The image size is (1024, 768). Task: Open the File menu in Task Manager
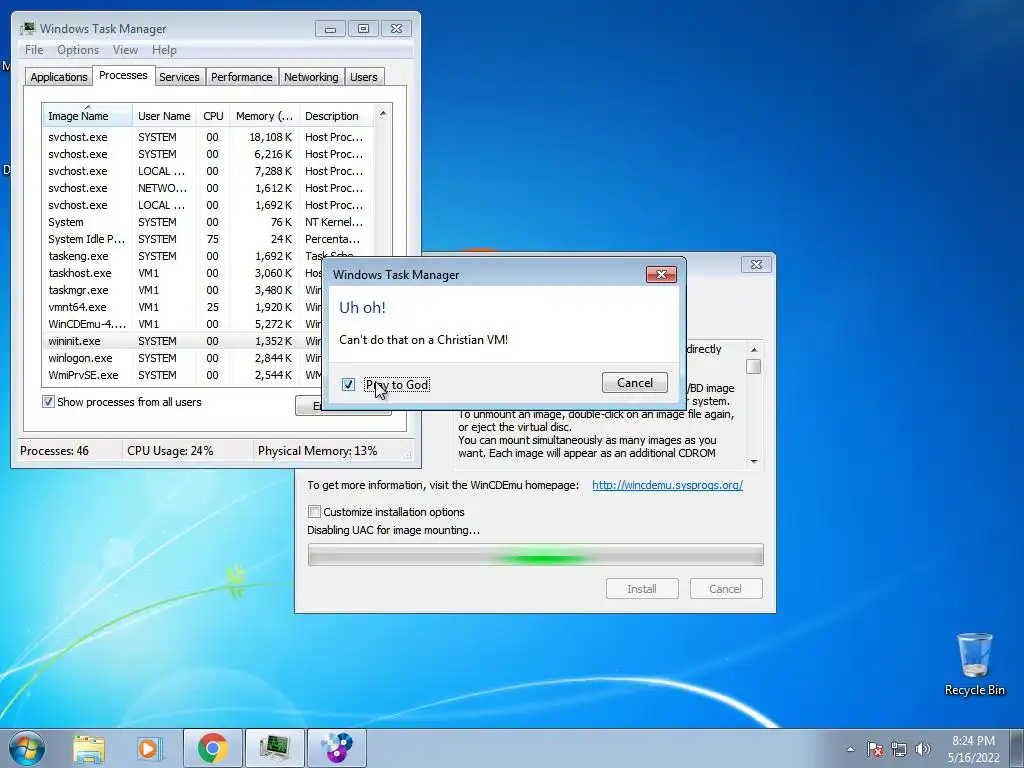coord(34,50)
